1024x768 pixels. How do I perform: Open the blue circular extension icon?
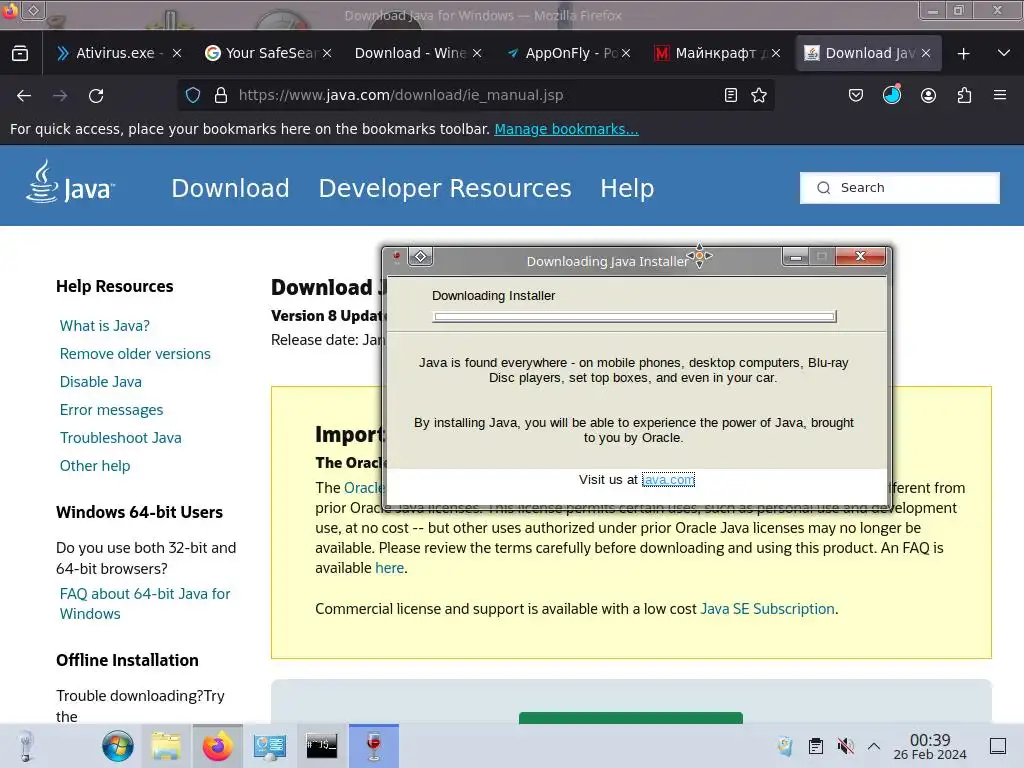tap(891, 95)
